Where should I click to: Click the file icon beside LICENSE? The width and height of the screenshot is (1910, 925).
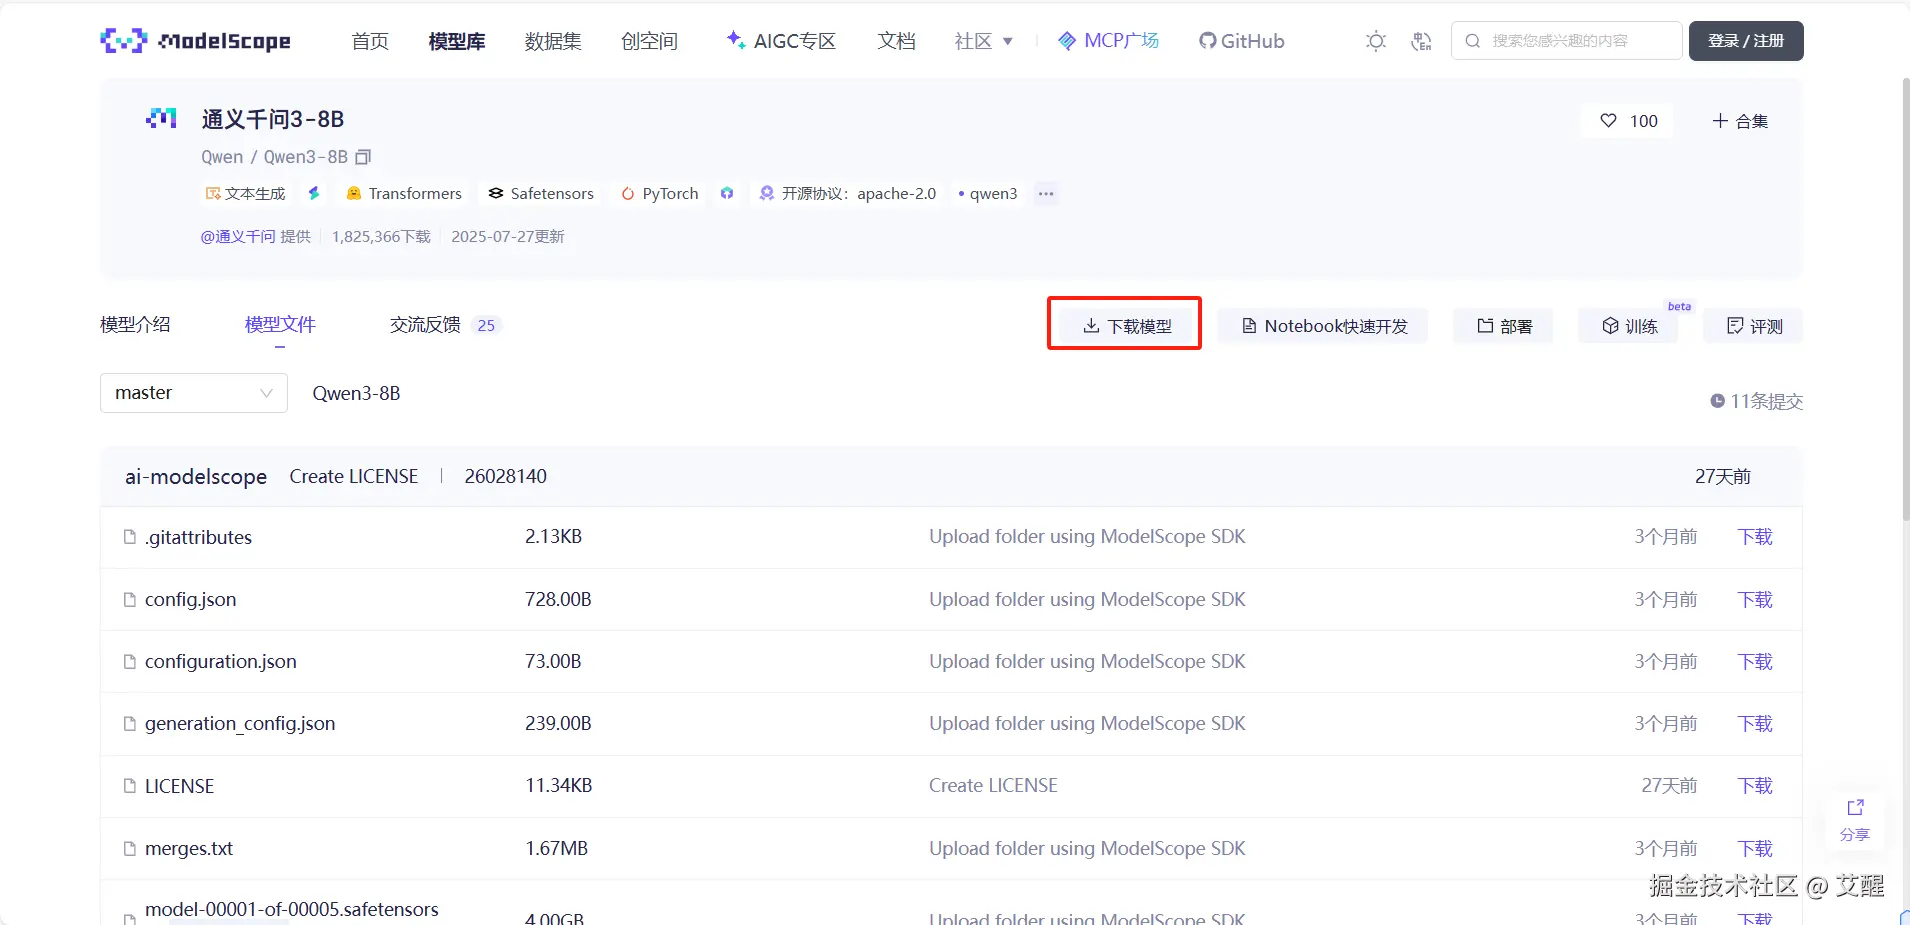(x=129, y=786)
